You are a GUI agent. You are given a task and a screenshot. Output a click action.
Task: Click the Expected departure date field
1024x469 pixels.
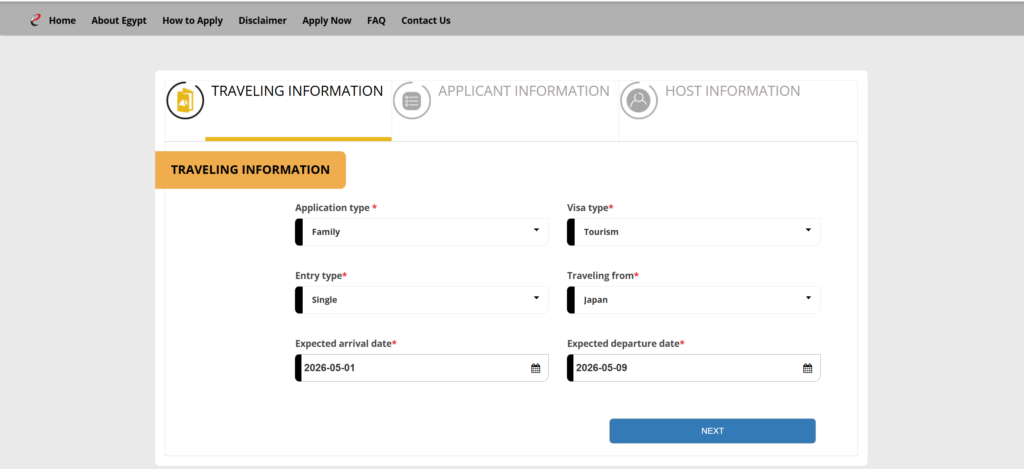(682, 368)
